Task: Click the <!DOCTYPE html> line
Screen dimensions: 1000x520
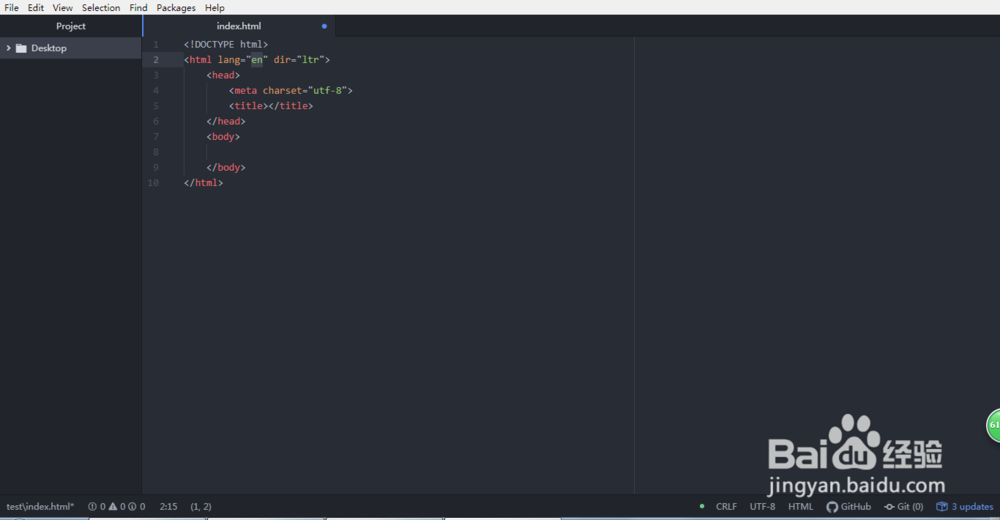Action: [x=226, y=44]
